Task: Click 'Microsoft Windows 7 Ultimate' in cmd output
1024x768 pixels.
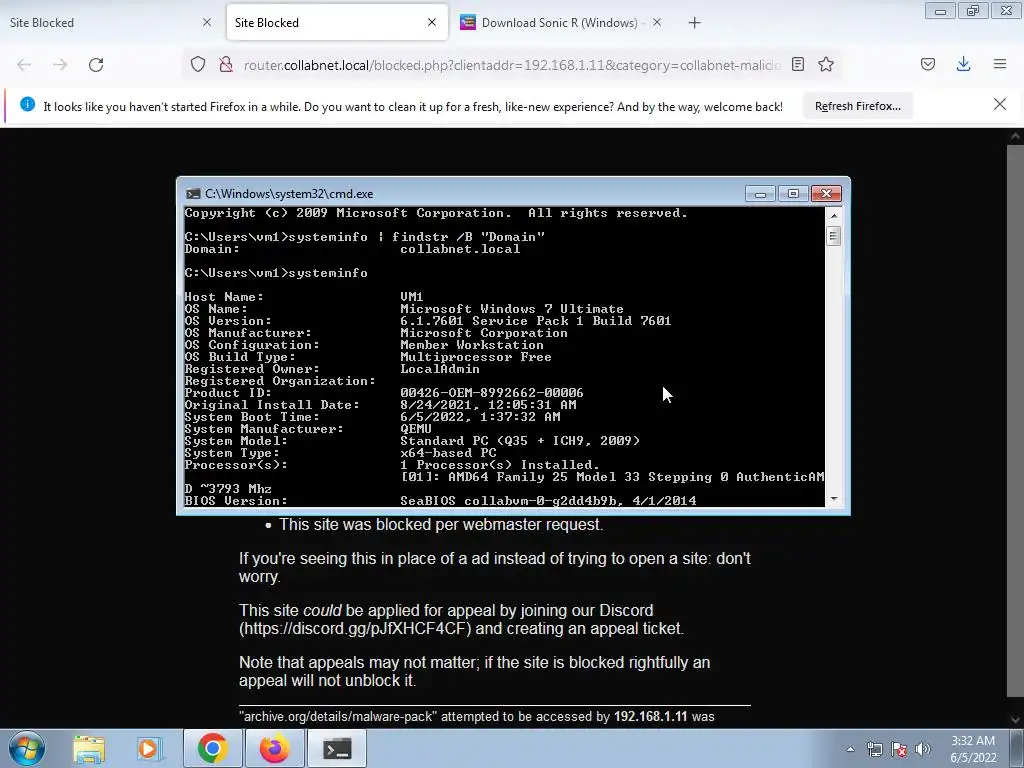Action: click(x=512, y=309)
